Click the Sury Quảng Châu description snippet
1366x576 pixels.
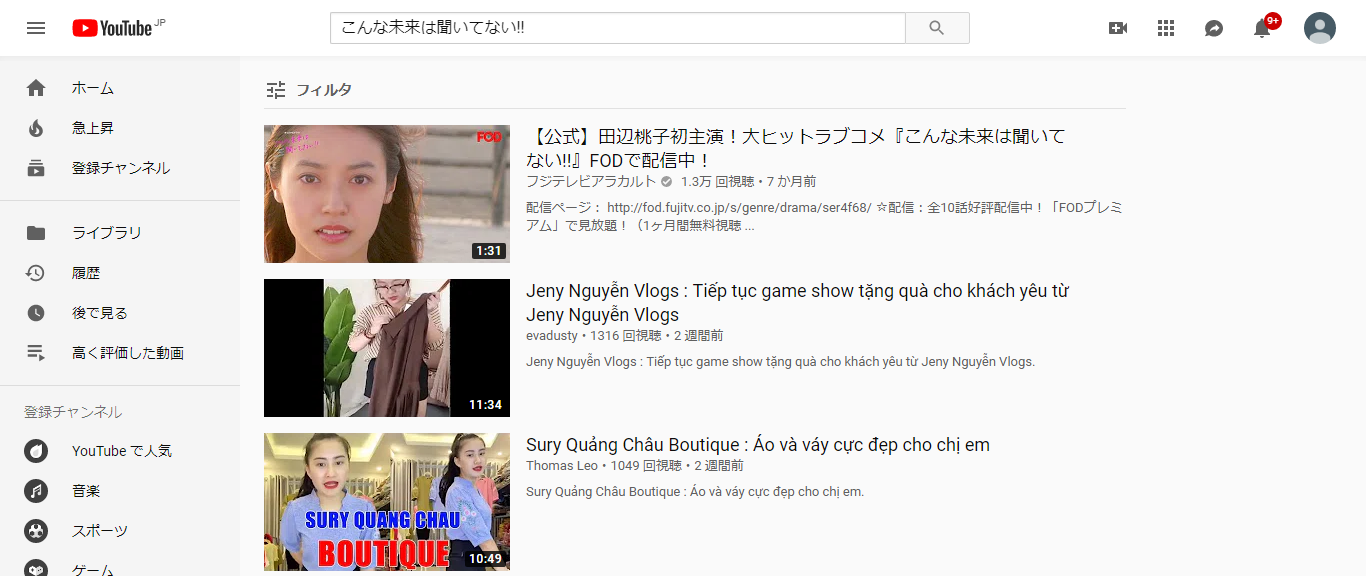695,492
